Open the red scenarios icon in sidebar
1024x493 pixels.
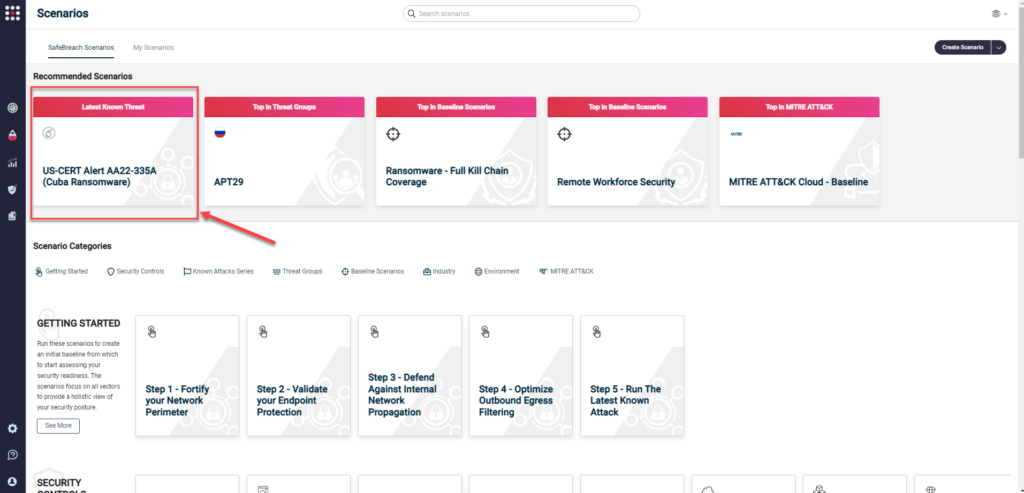[12, 135]
